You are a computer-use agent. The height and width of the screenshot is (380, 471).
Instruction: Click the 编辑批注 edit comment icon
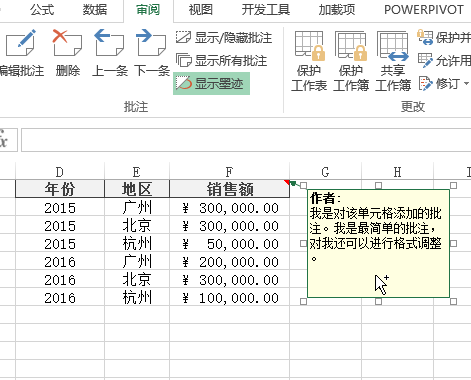[x=21, y=43]
